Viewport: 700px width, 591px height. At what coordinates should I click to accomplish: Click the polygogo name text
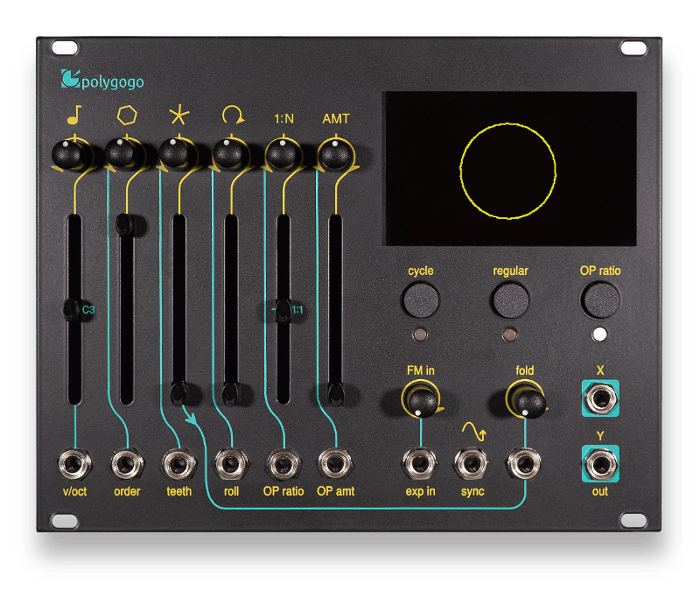click(113, 82)
